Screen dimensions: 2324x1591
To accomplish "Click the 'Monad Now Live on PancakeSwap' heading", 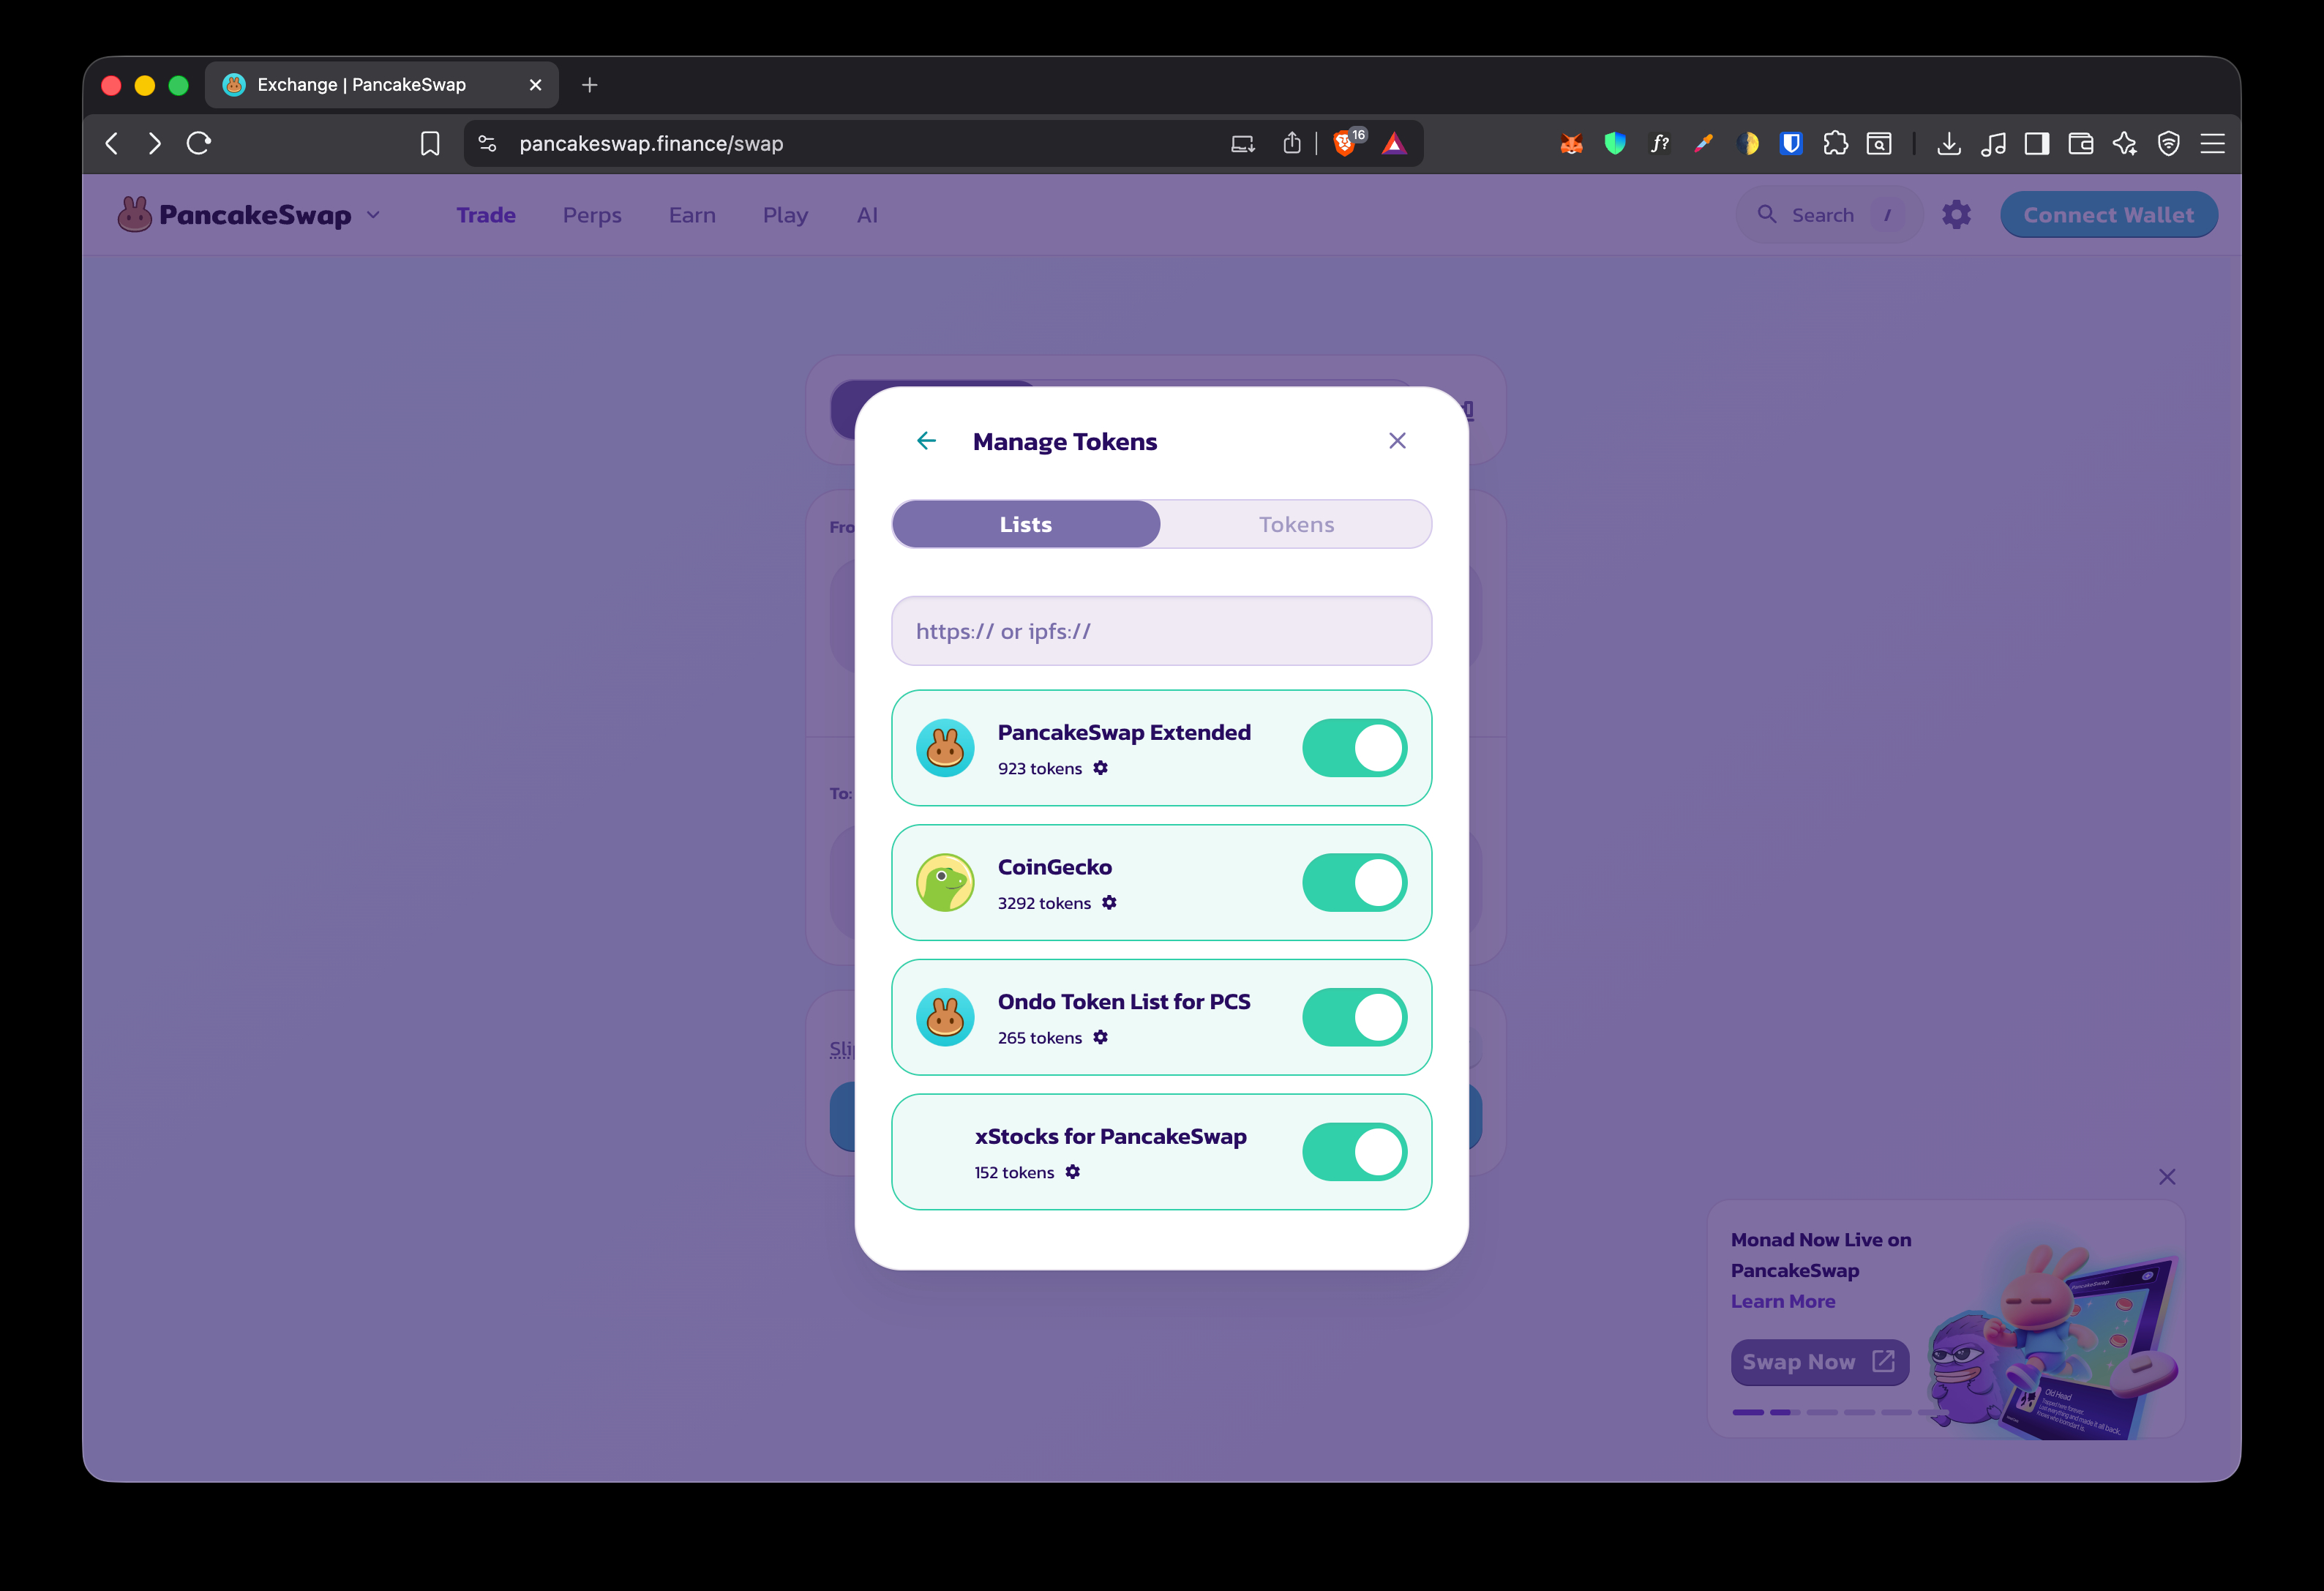I will click(1821, 1255).
